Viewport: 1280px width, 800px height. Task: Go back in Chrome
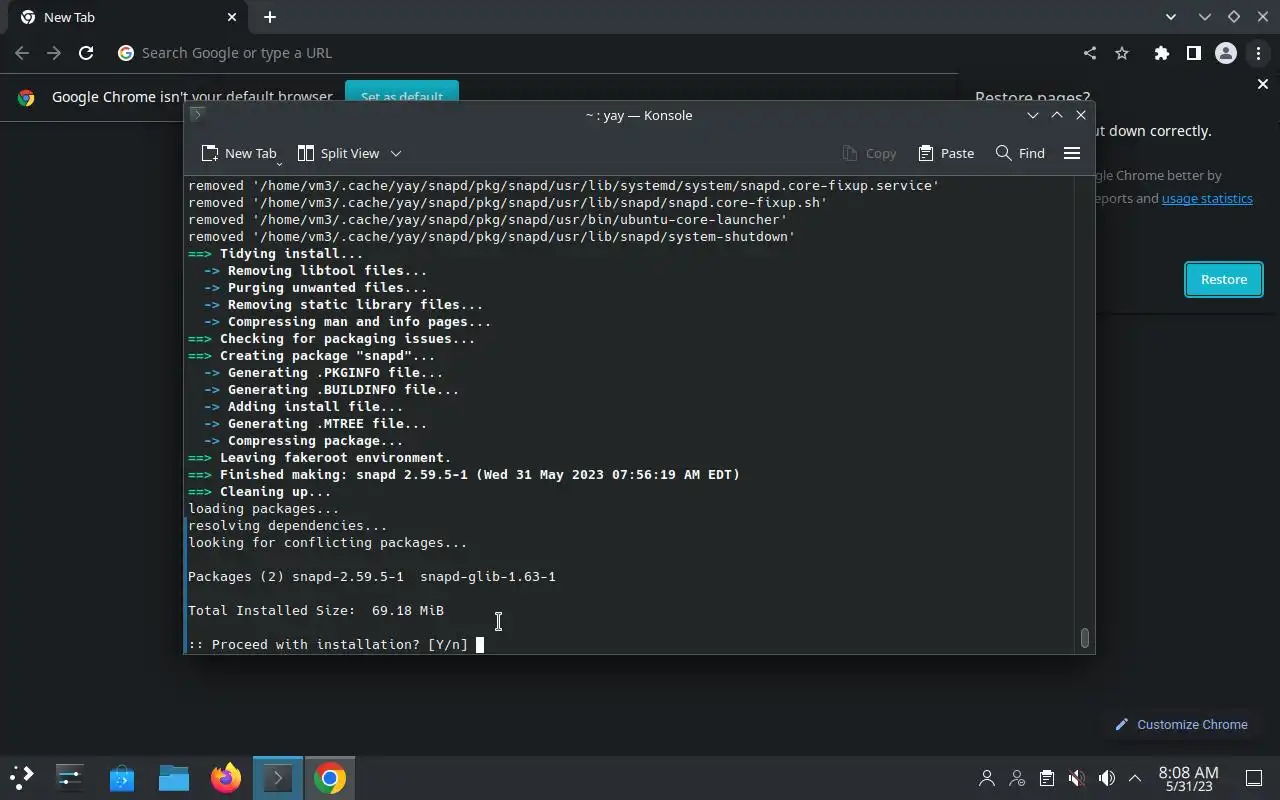[22, 53]
